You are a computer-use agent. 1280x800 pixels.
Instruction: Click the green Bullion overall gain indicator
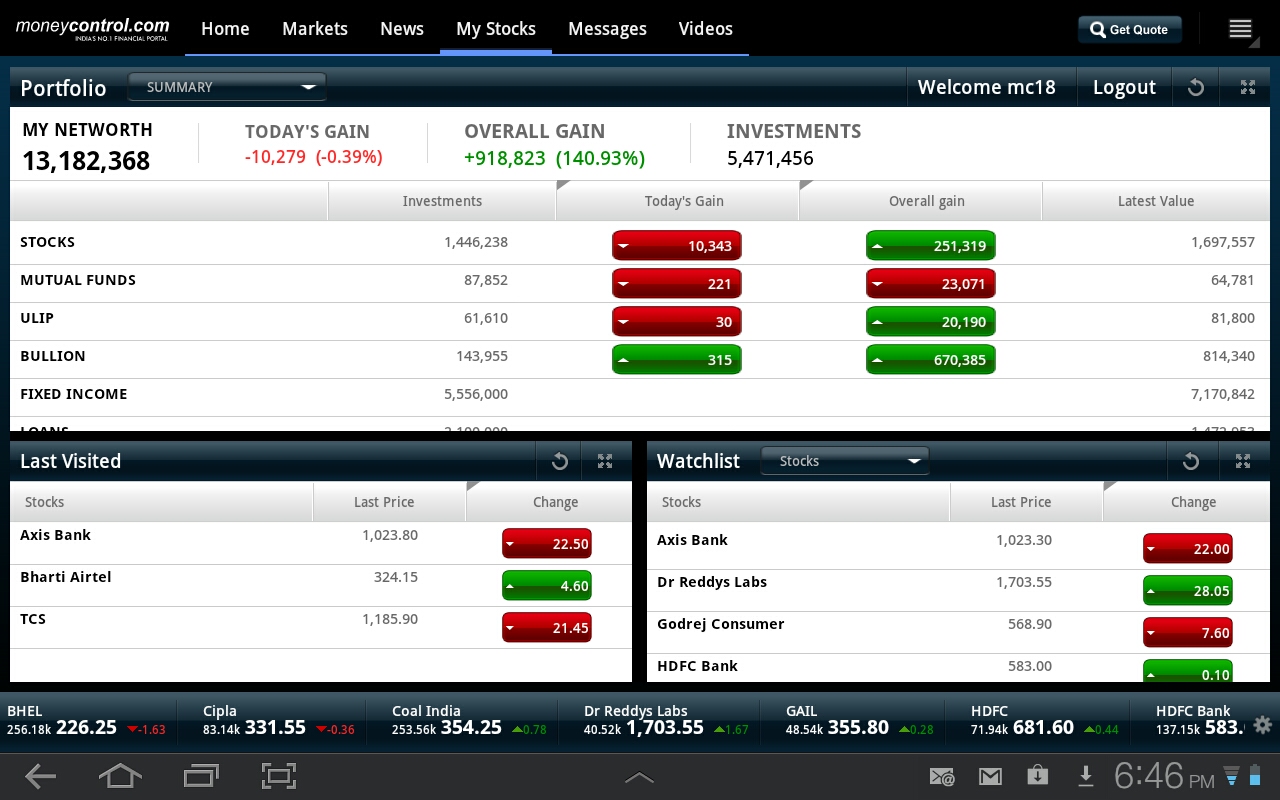(931, 359)
